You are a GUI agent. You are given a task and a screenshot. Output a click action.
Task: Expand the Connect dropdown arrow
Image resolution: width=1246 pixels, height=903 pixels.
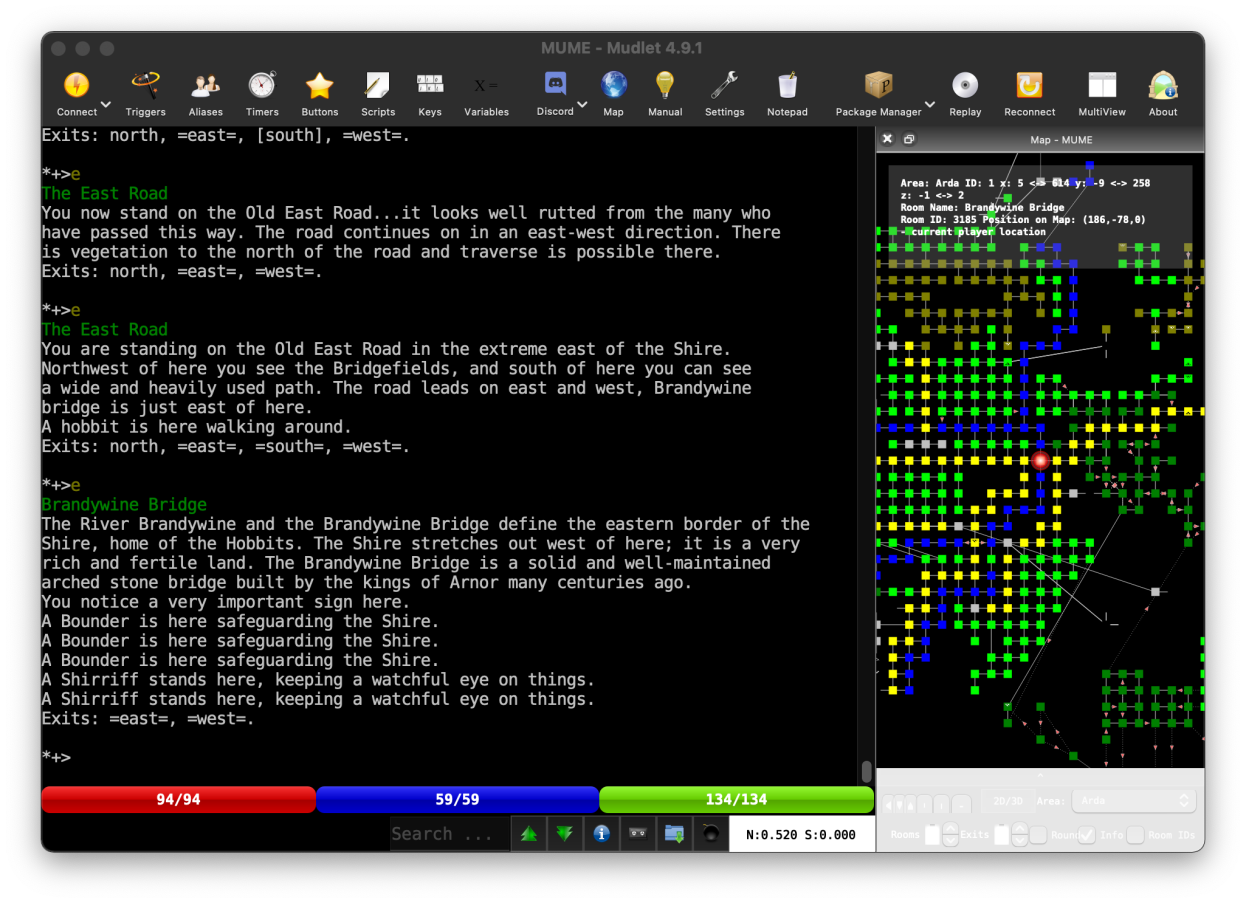coord(105,105)
